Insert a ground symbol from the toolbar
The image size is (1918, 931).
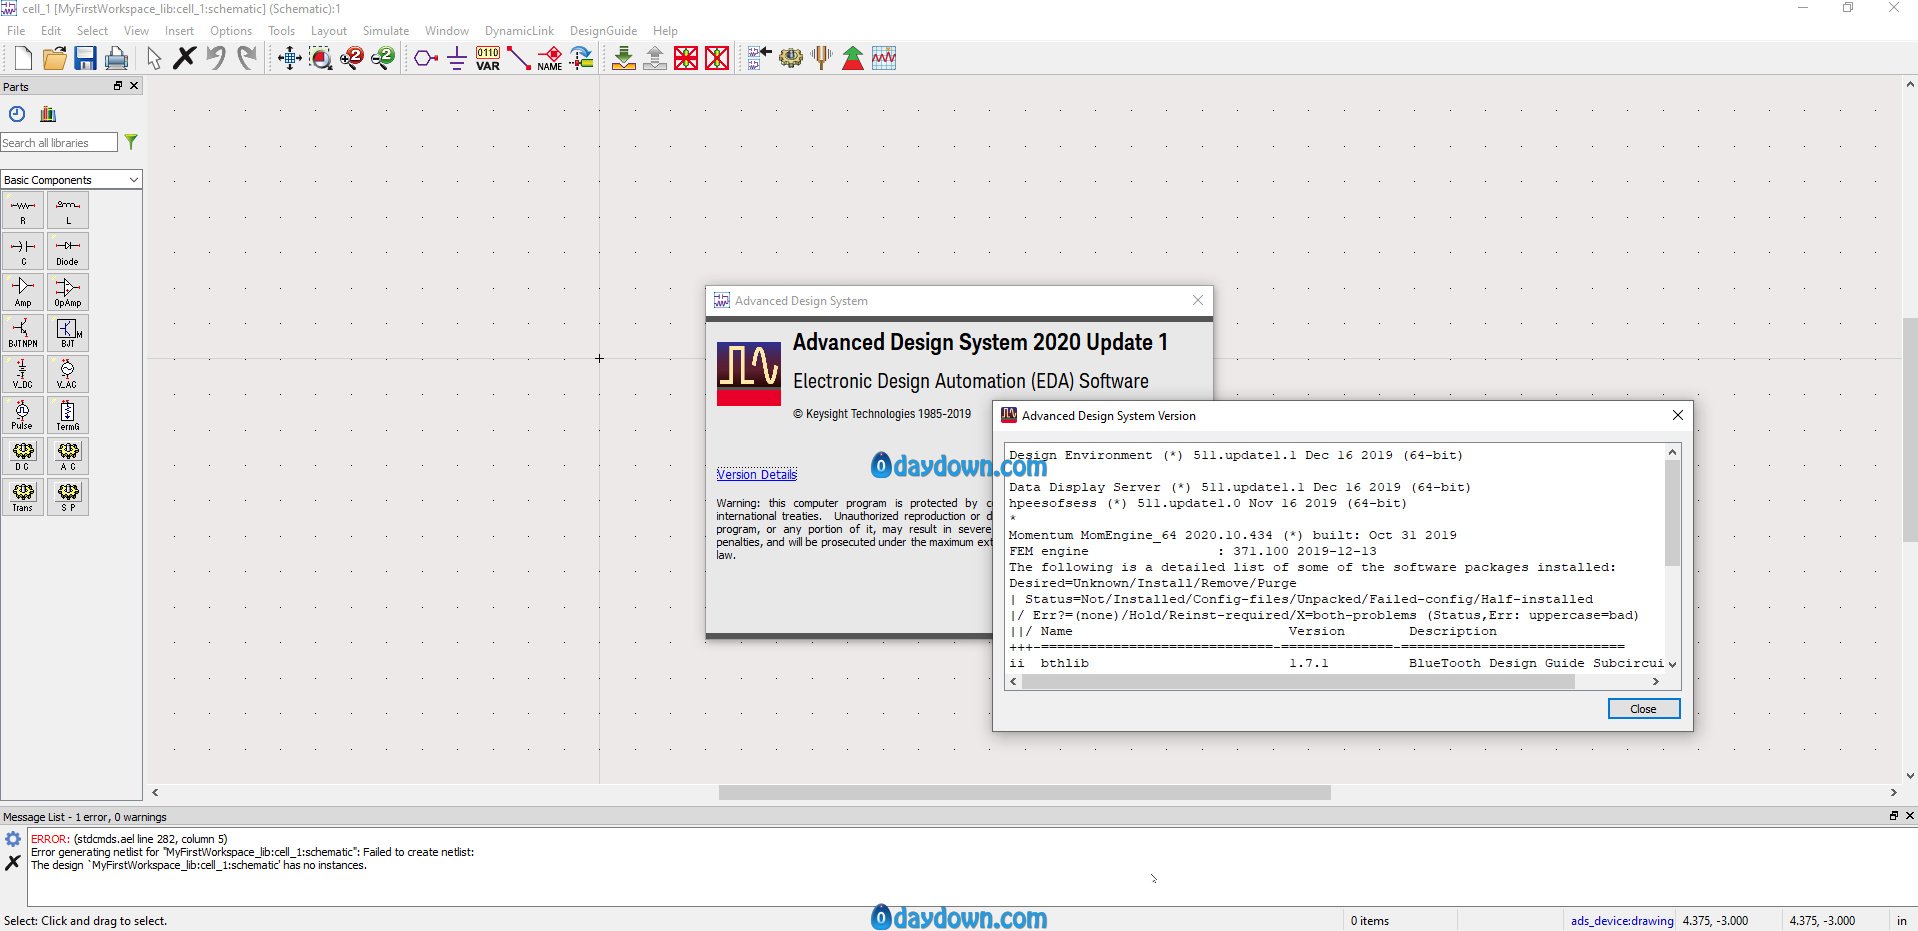click(x=457, y=58)
